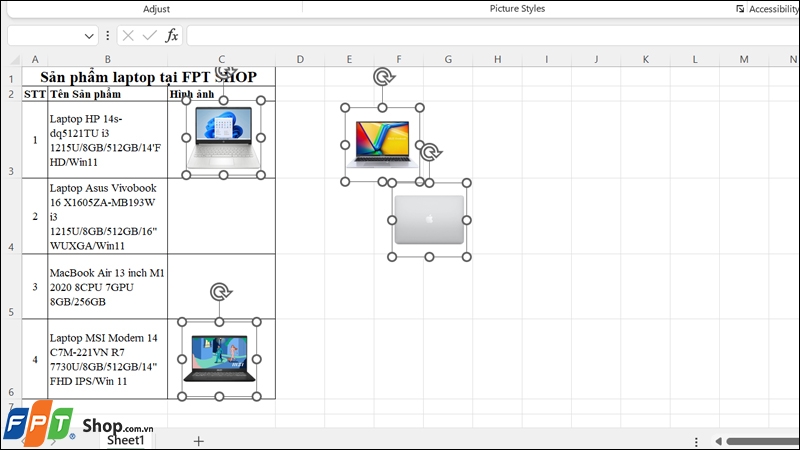Open the Name Box dropdown arrow
Image resolution: width=800 pixels, height=450 pixels.
pyautogui.click(x=89, y=36)
